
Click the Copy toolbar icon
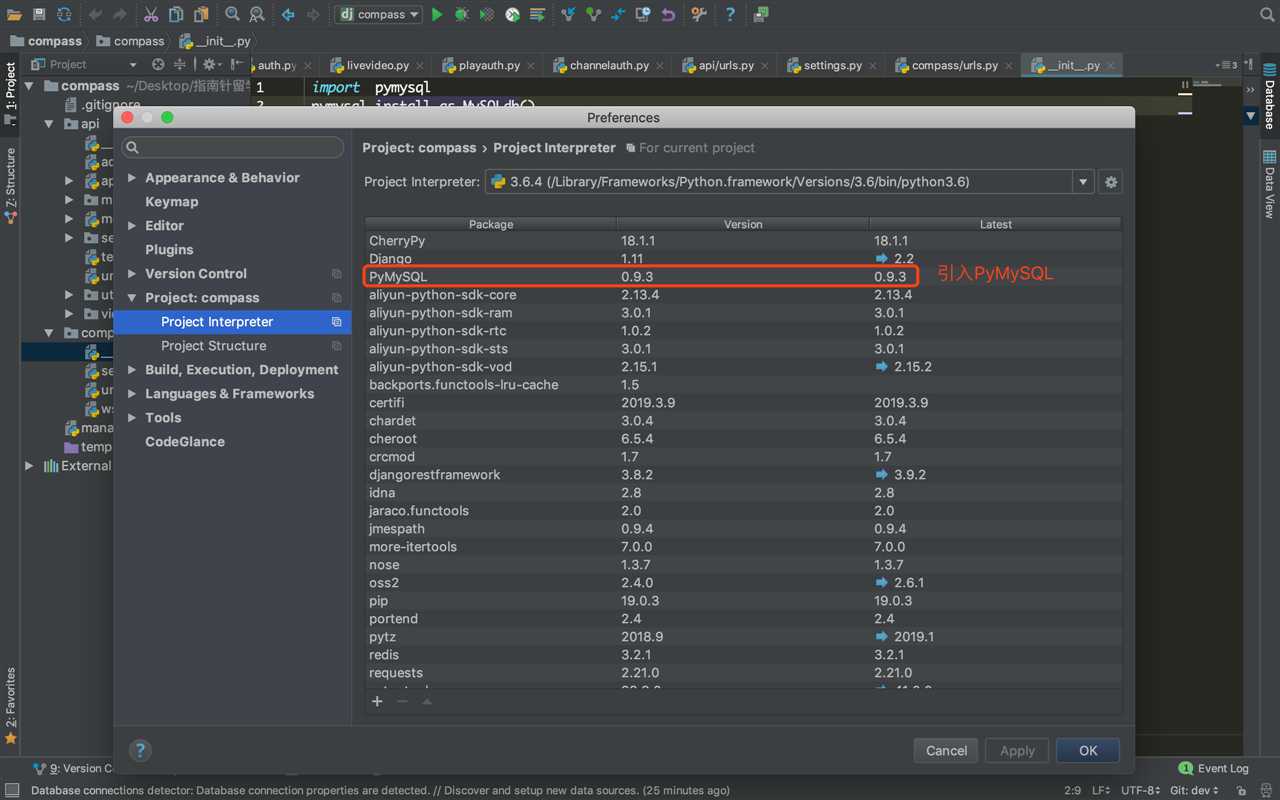pyautogui.click(x=176, y=14)
